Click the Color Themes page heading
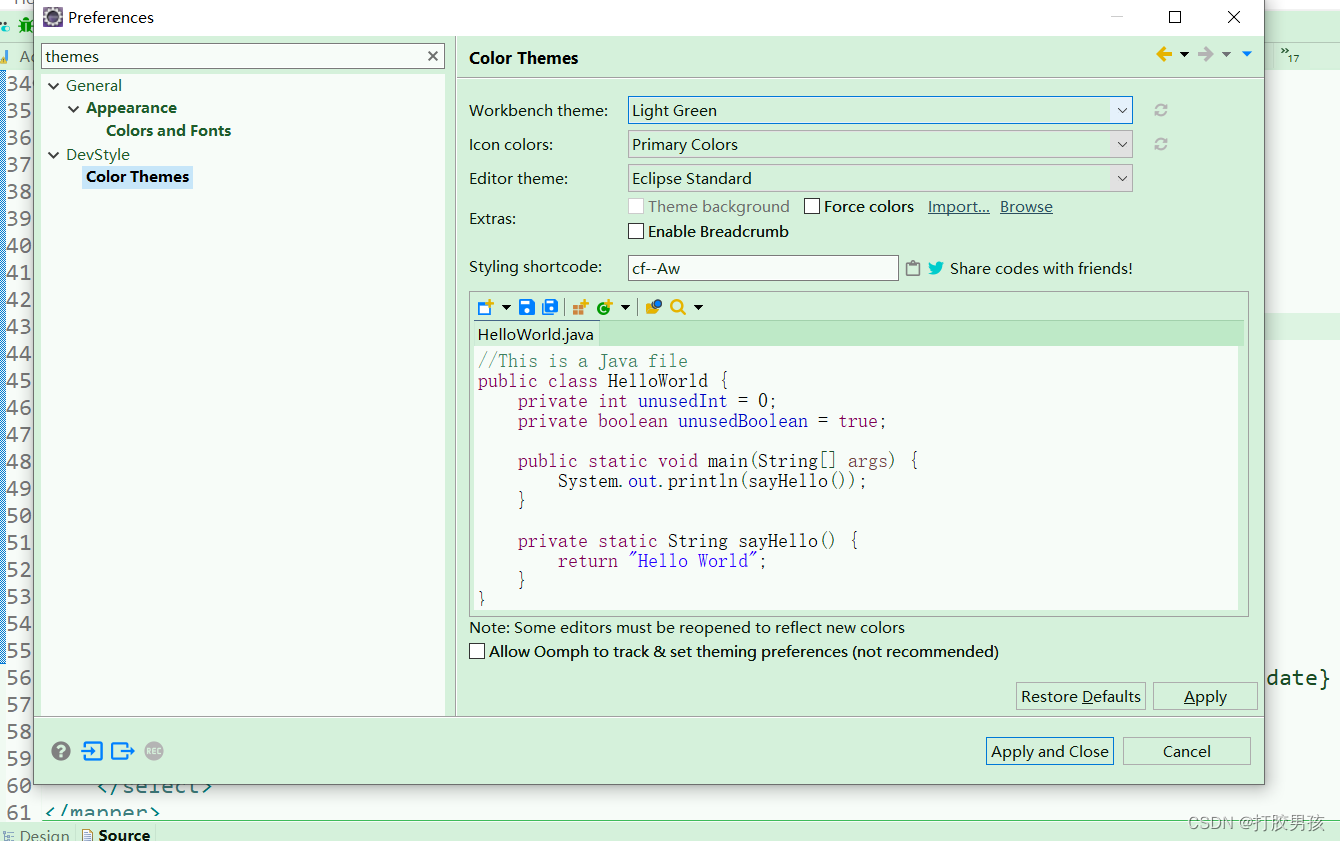 [x=523, y=58]
